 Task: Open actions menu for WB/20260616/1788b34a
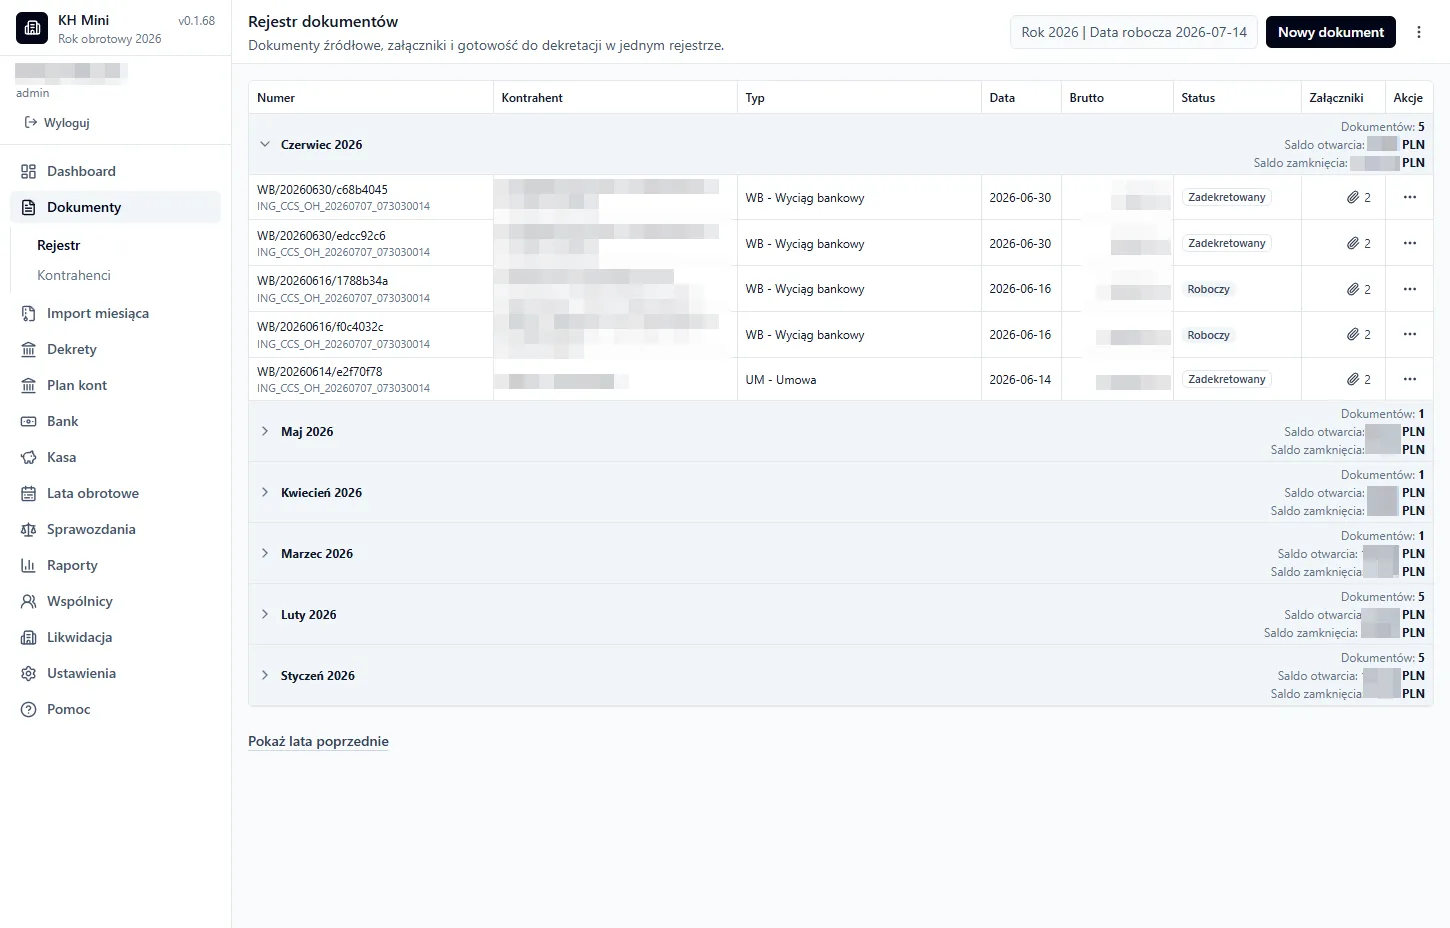(x=1410, y=289)
